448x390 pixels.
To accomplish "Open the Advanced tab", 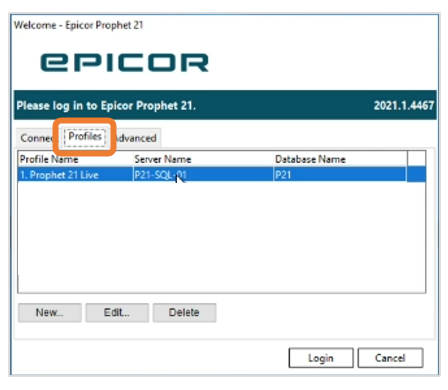I will (137, 138).
